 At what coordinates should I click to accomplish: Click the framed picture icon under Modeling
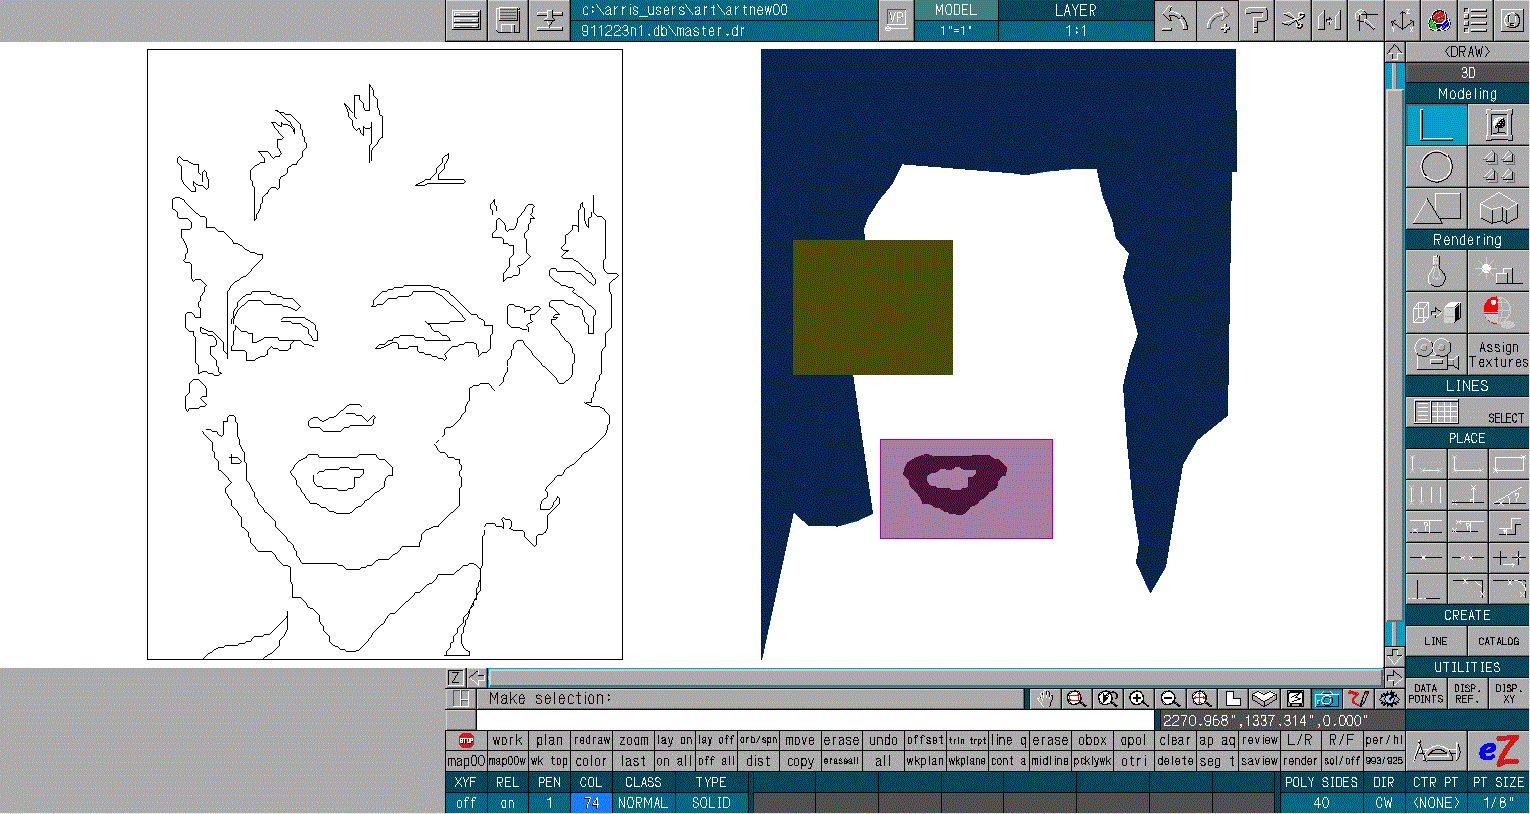tap(1498, 125)
